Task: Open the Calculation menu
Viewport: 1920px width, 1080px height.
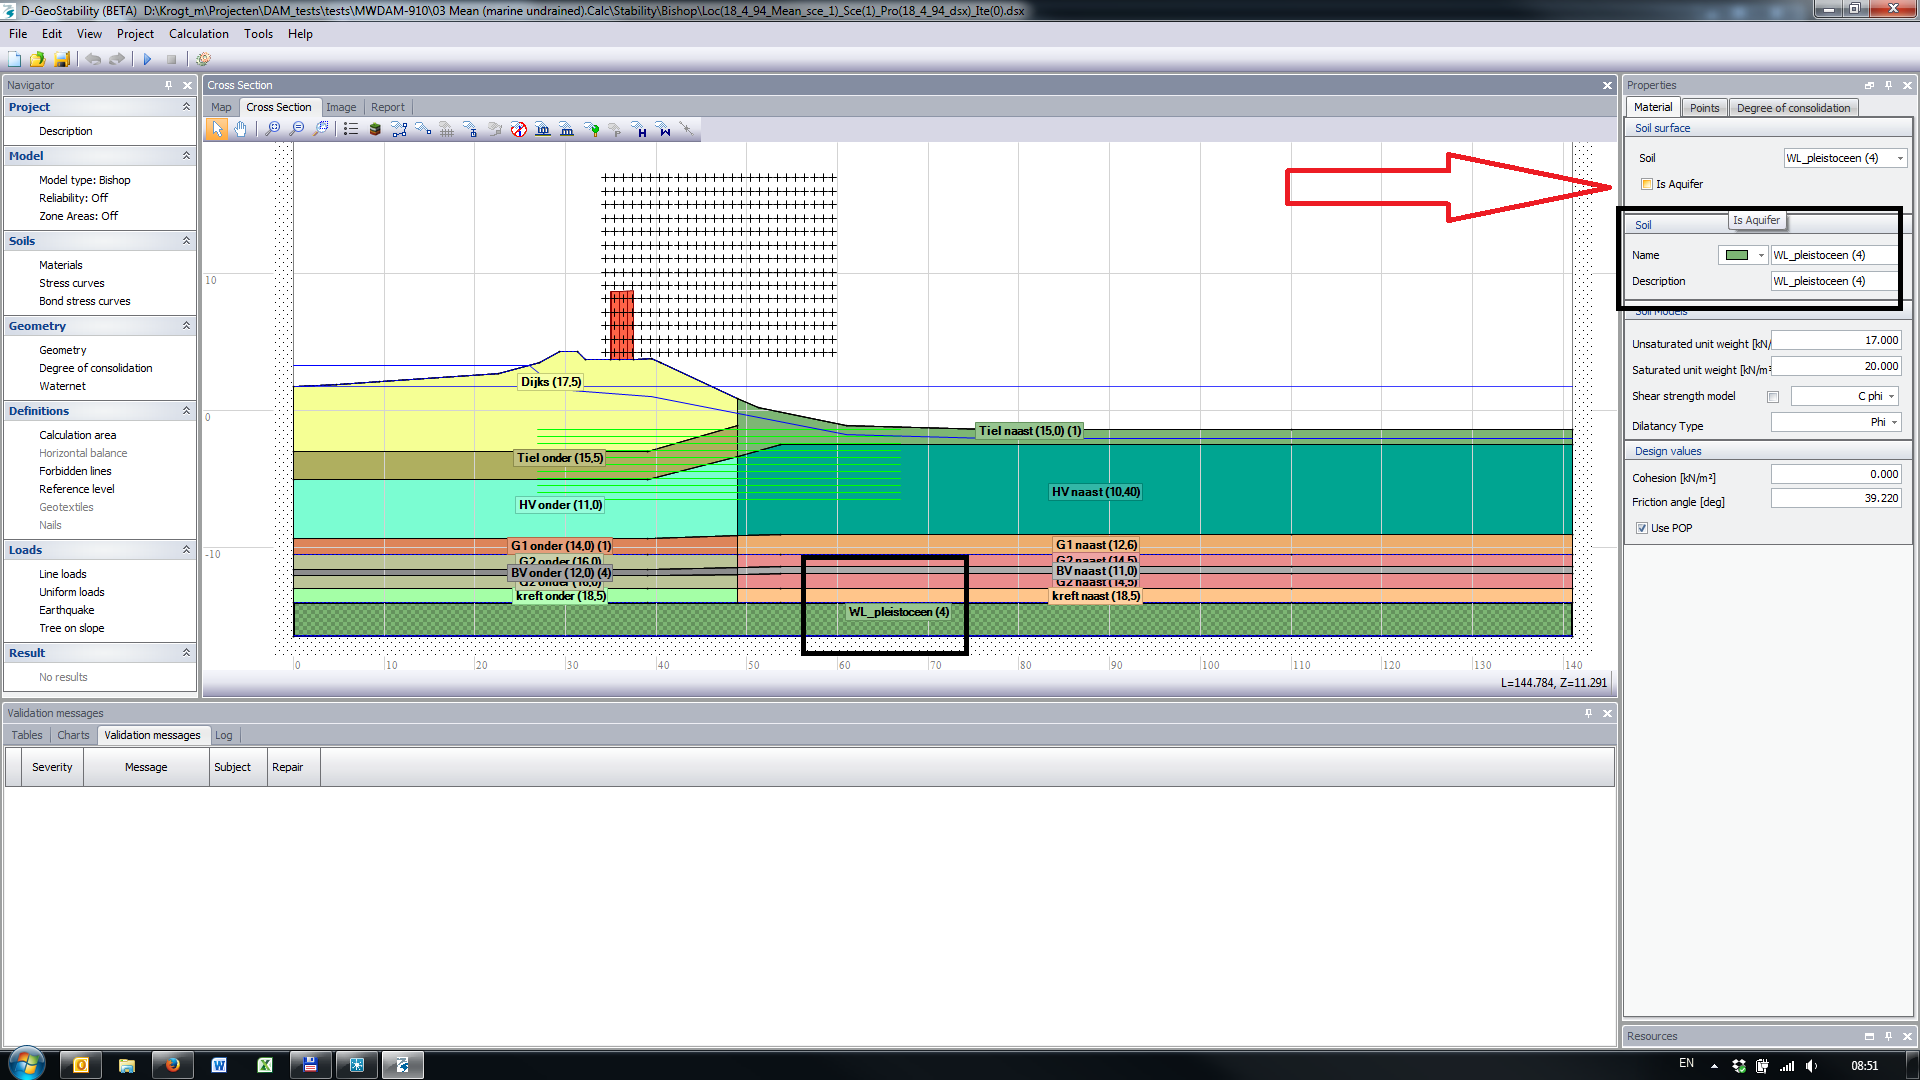Action: tap(198, 34)
